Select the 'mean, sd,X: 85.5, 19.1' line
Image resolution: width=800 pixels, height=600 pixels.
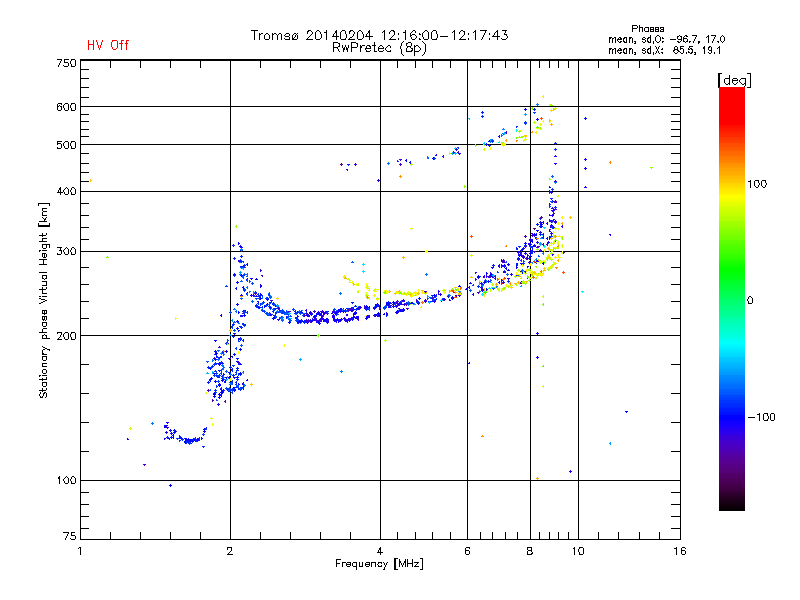(664, 51)
